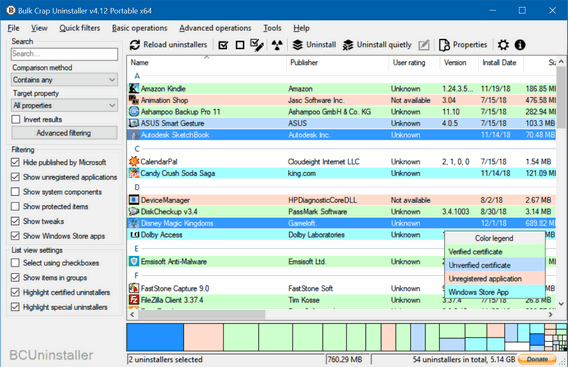Screen dimensions: 568x367
Task: Toggle the Show tweaks checkbox
Action: [x=15, y=221]
